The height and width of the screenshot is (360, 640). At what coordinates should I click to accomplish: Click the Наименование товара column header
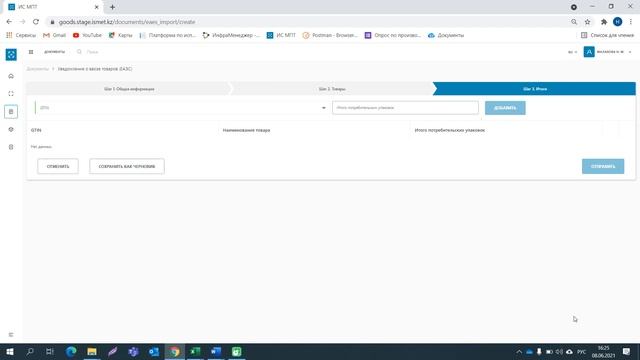(x=247, y=130)
